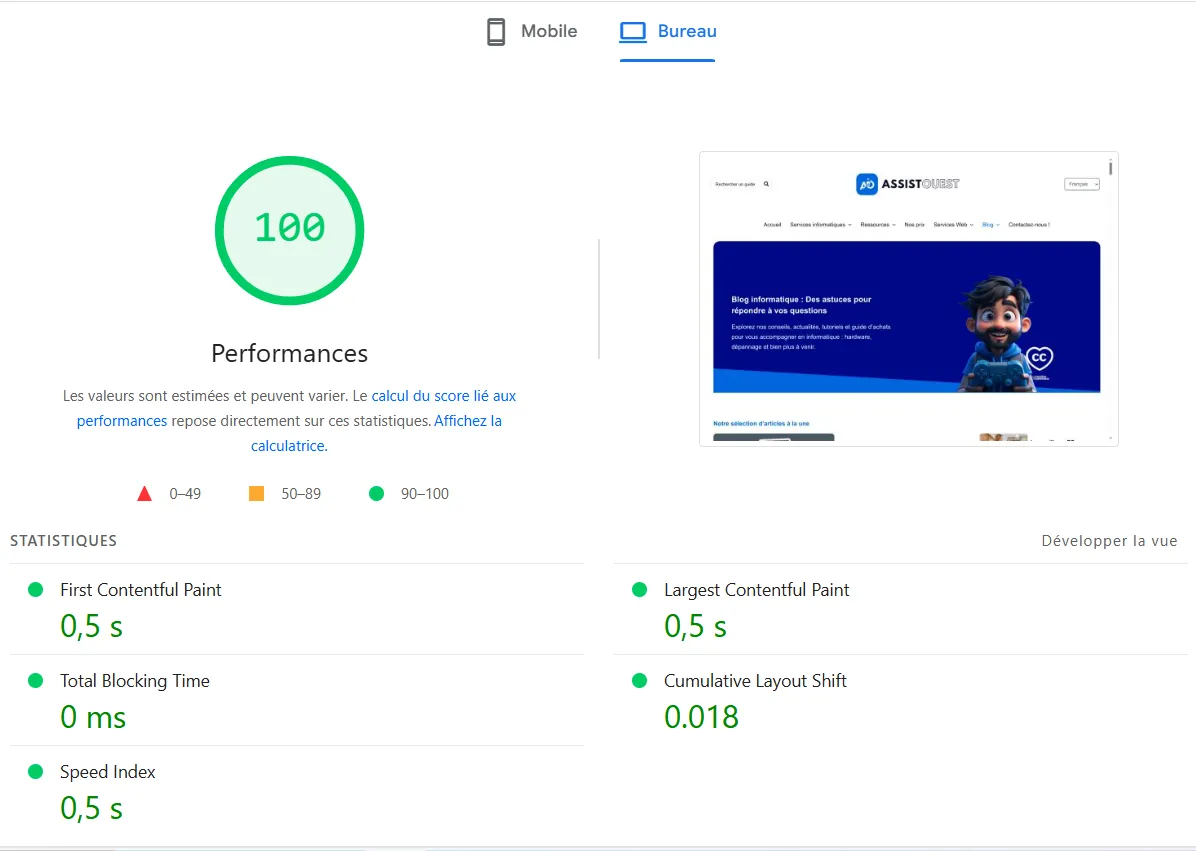Image resolution: width=1196 pixels, height=851 pixels.
Task: Click the Cumulative Layout Shift value 0.018
Action: [701, 717]
